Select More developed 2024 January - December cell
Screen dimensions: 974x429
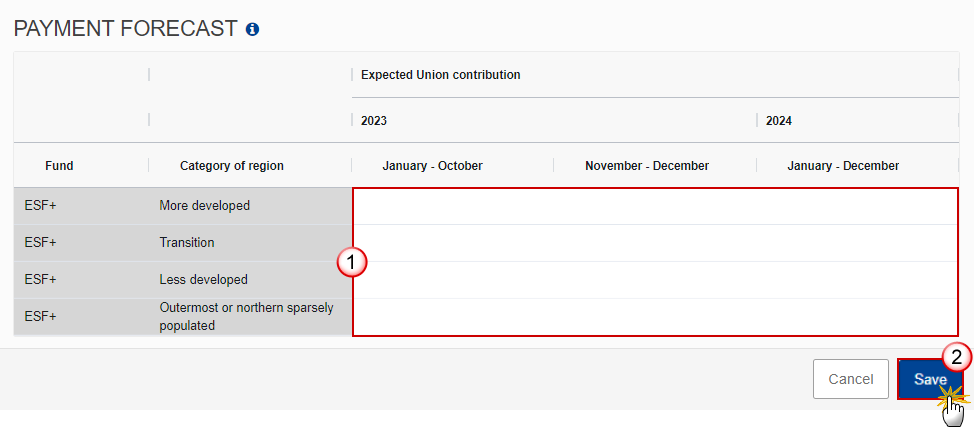pos(857,206)
